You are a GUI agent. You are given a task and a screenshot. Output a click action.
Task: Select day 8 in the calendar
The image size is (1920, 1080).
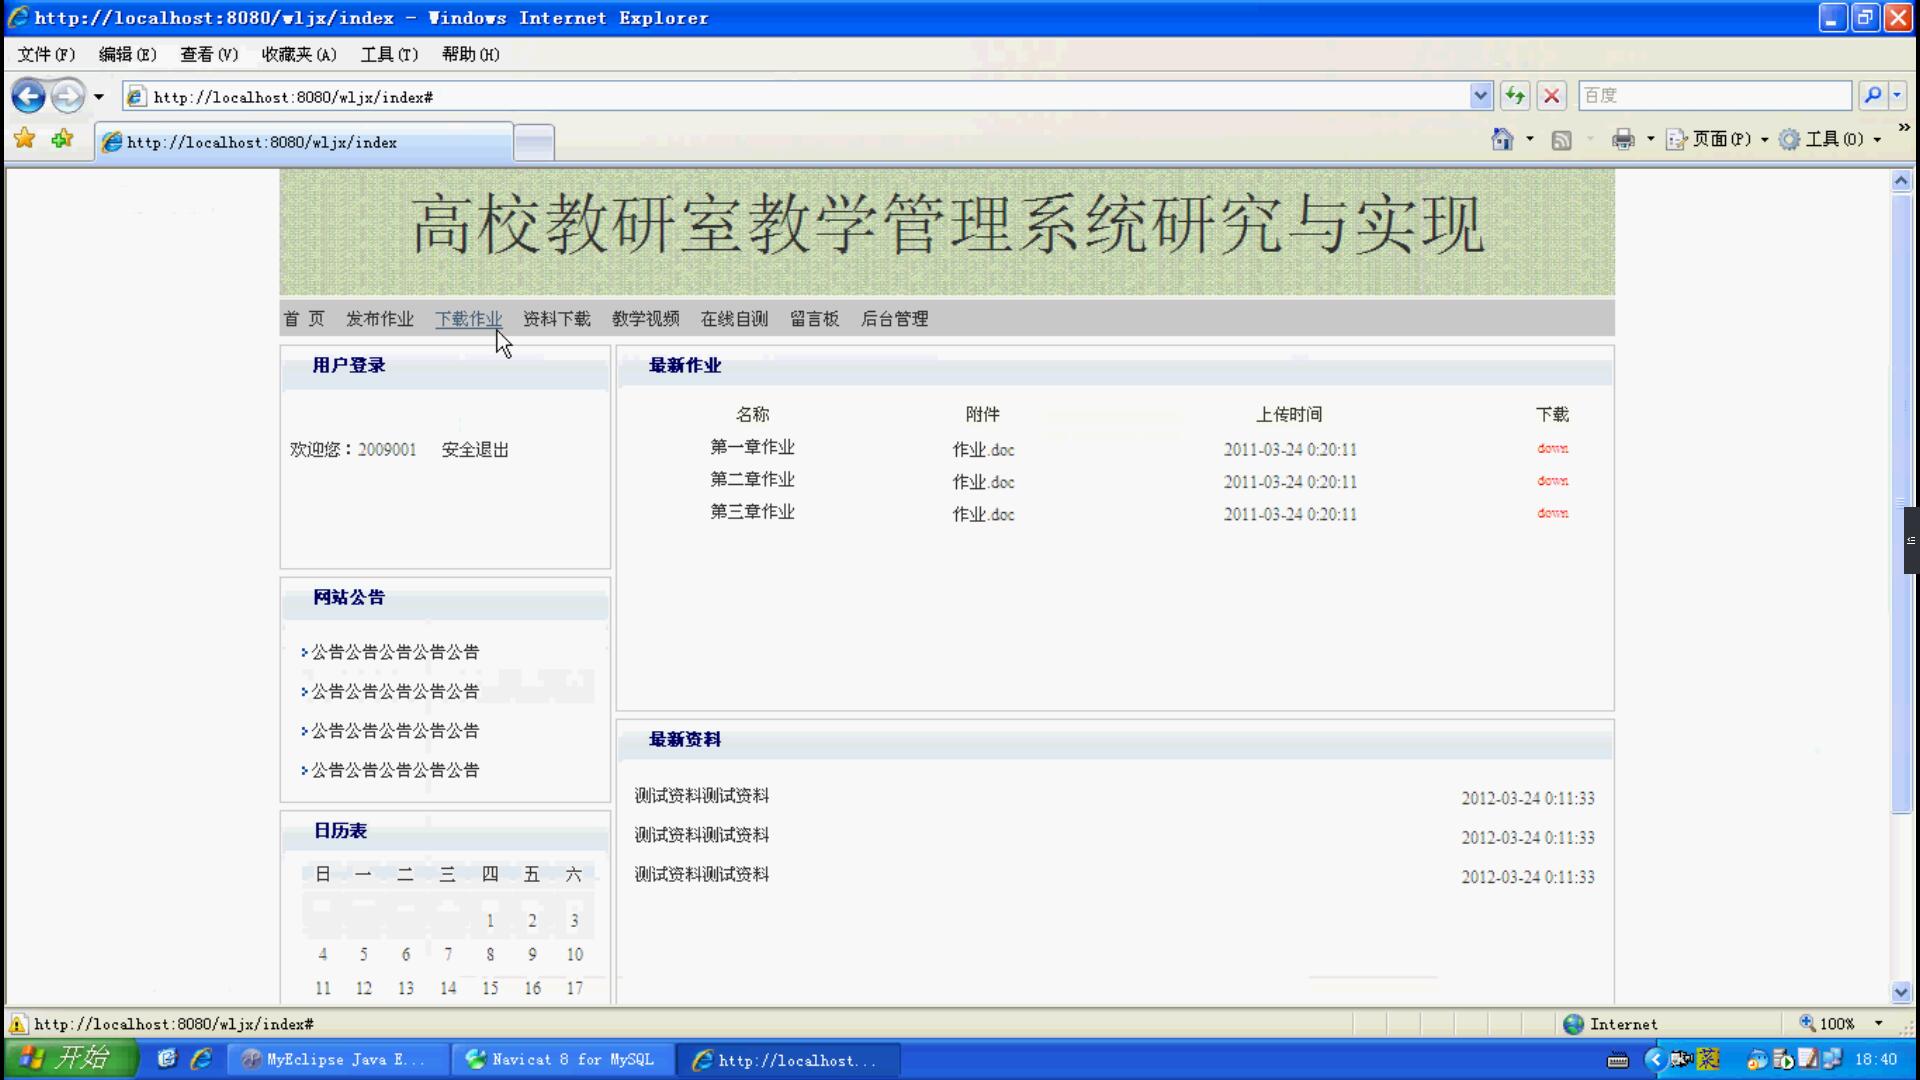(x=490, y=955)
